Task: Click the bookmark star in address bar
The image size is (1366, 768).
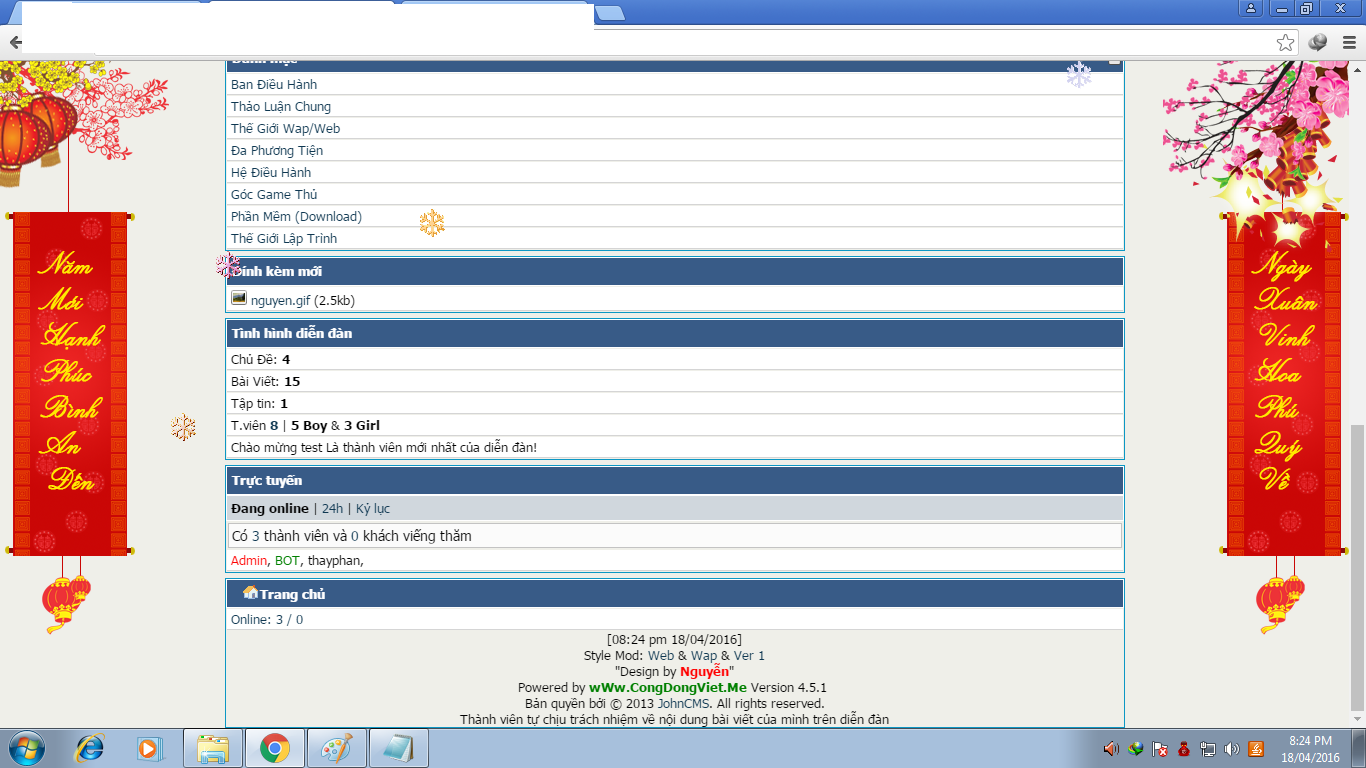Action: [x=1285, y=43]
